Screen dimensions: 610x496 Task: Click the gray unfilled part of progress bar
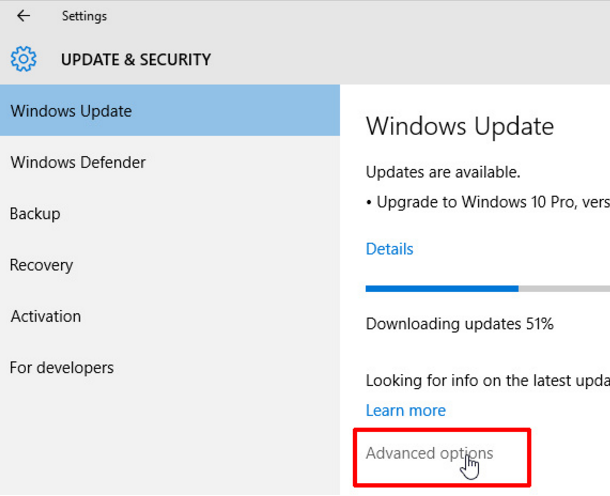(x=564, y=289)
